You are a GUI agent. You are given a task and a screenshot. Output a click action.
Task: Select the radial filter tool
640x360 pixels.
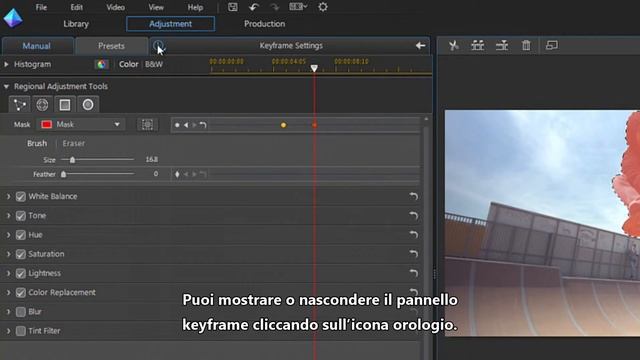pos(42,105)
